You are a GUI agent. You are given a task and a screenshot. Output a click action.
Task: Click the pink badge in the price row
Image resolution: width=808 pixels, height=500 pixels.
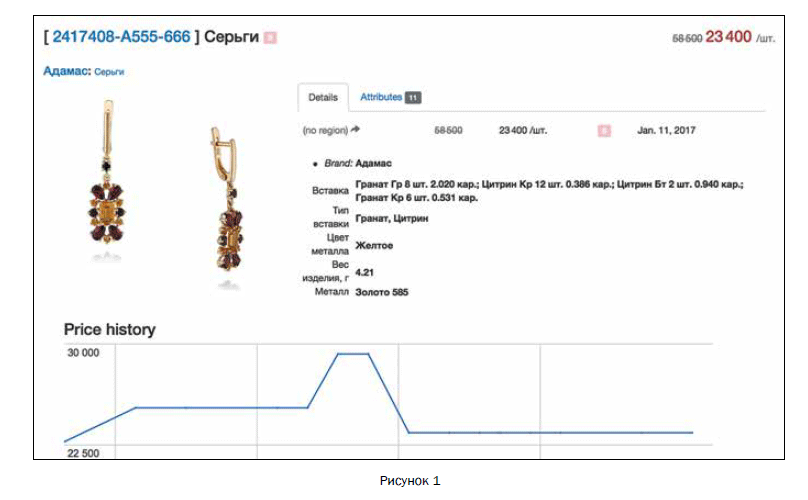pos(603,130)
